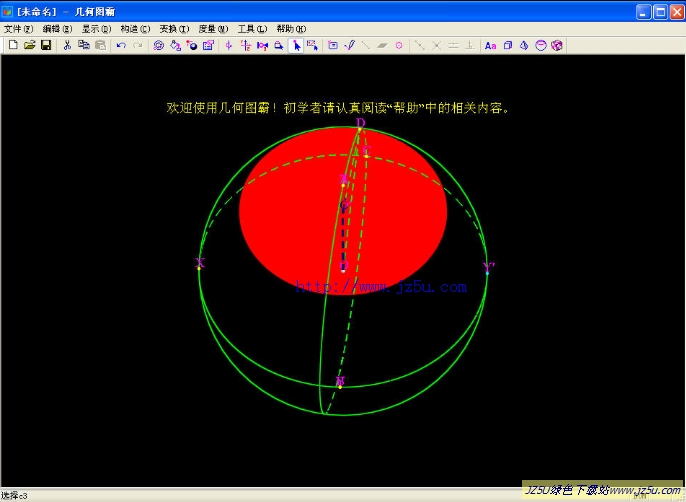This screenshot has width=686, height=502.
Task: Click the greyed paste clipboard icon
Action: pos(100,45)
